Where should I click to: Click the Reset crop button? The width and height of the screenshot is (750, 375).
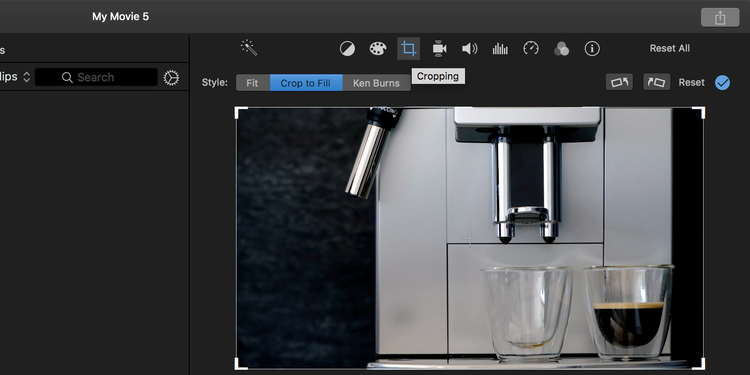692,82
